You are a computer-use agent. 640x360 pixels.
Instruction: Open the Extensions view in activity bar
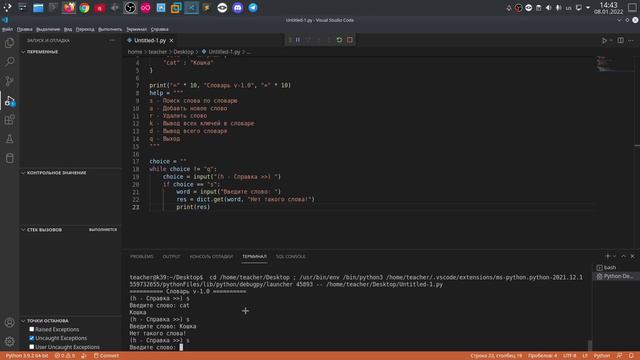[x=9, y=120]
